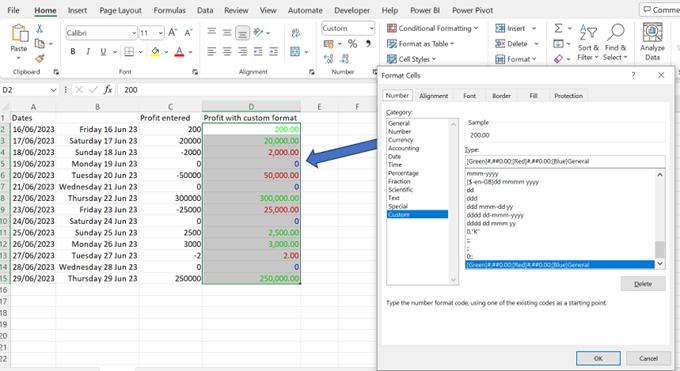Click the Font Color red swatch button
This screenshot has height=371, width=680.
(x=179, y=52)
